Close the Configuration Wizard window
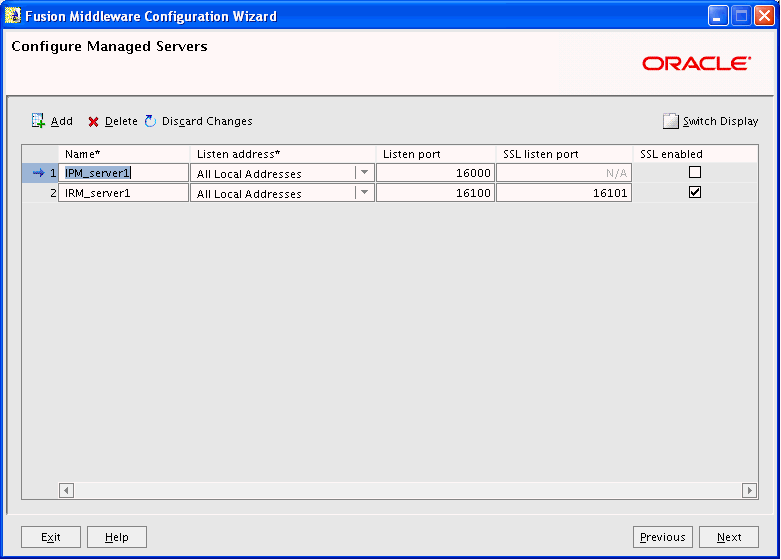The width and height of the screenshot is (781, 560). (764, 16)
